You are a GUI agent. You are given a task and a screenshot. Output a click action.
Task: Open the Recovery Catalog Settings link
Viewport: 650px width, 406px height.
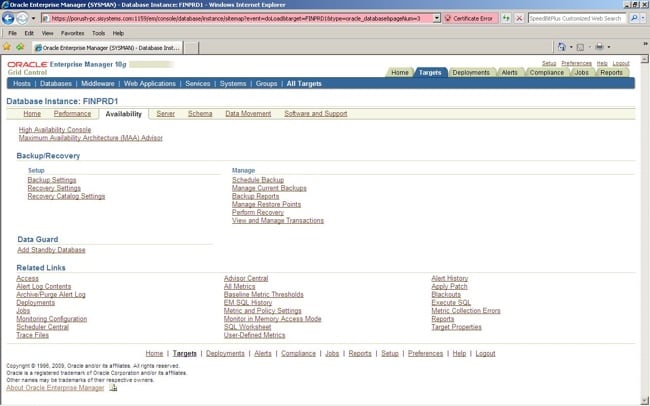tap(66, 197)
